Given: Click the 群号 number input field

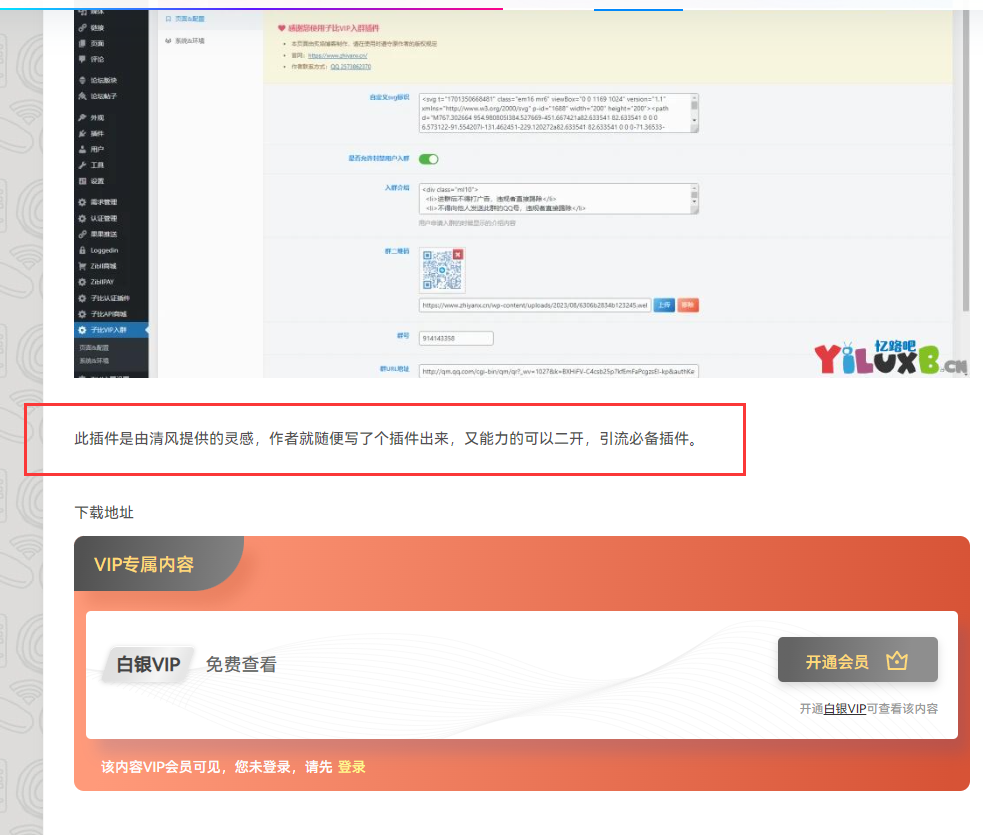Looking at the screenshot, I should click(456, 338).
